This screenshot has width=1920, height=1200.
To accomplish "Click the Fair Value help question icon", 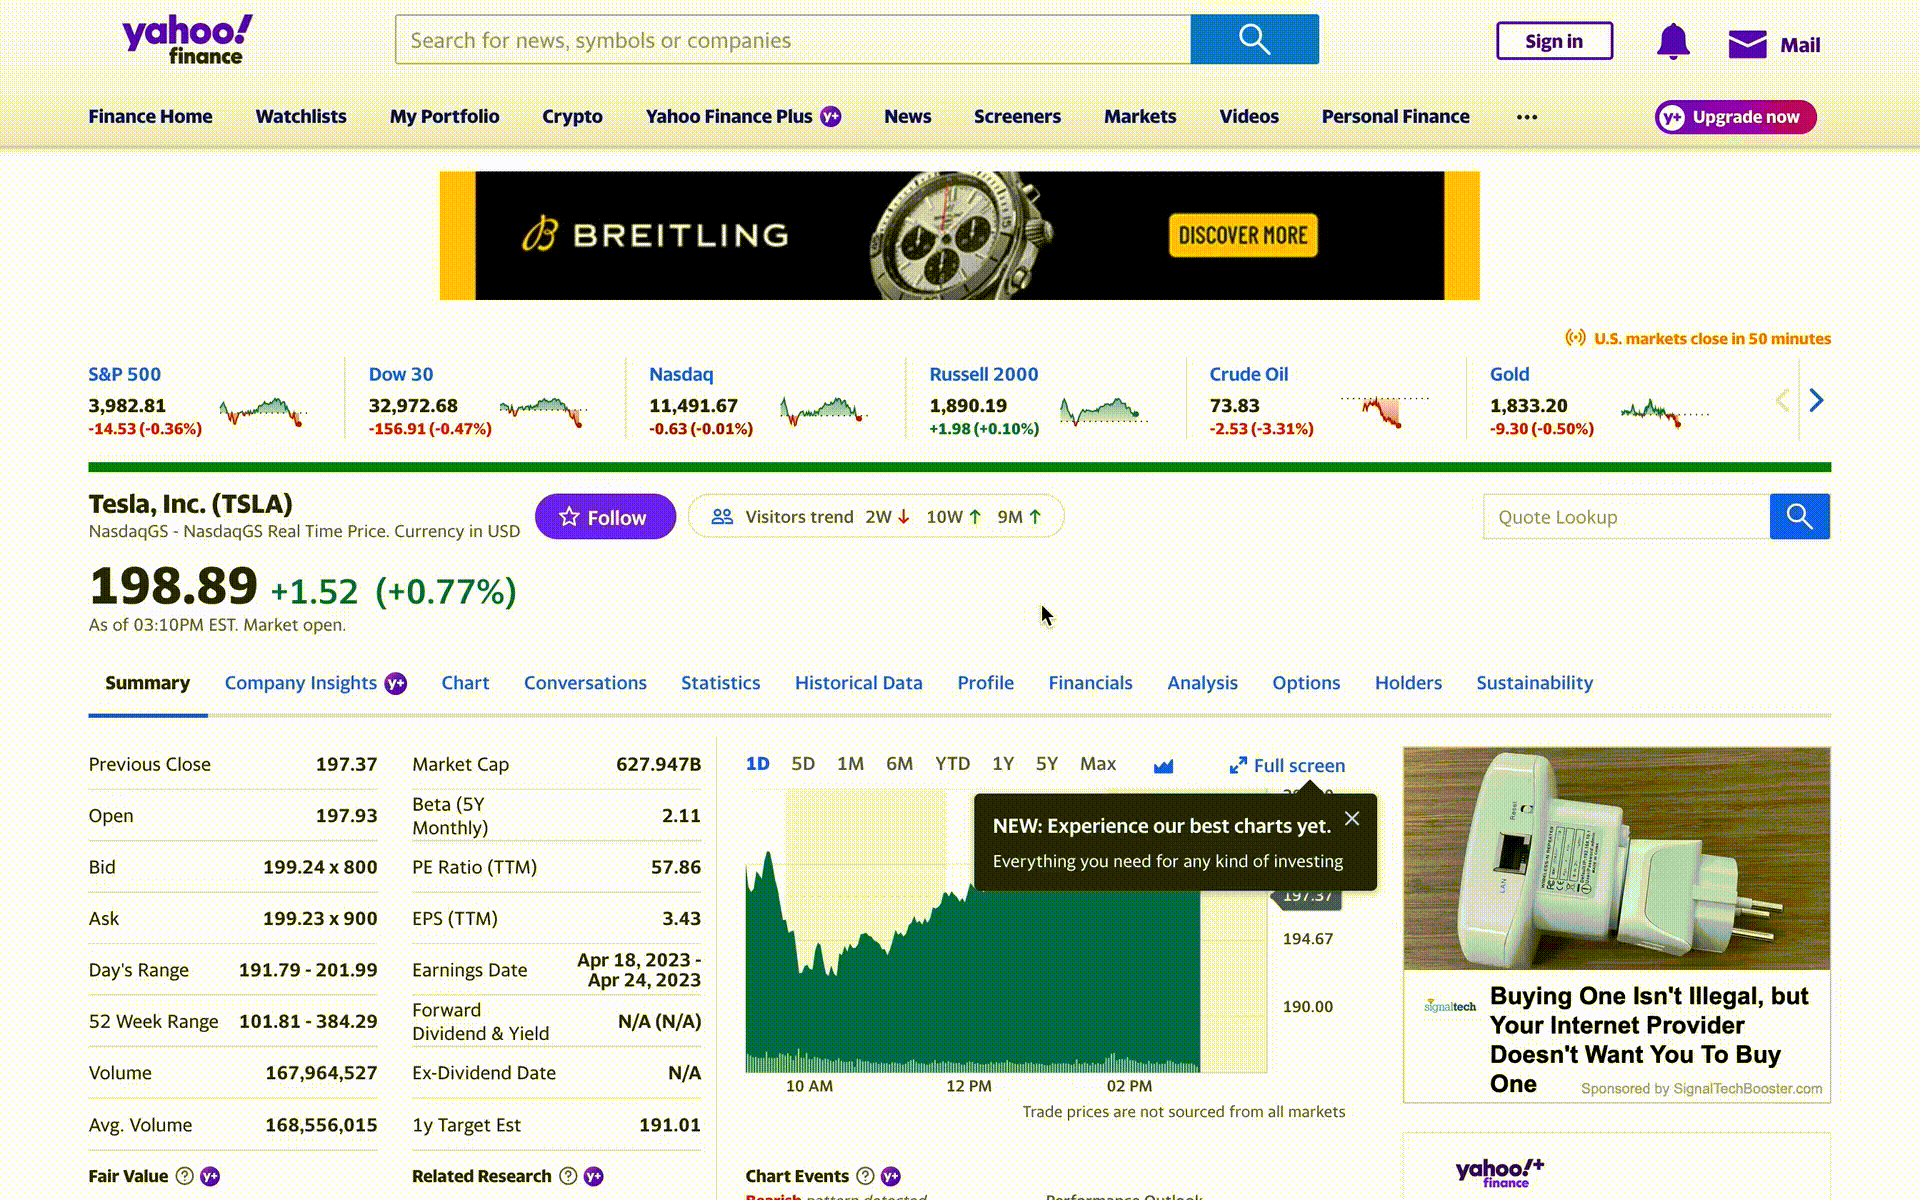I will point(184,1176).
